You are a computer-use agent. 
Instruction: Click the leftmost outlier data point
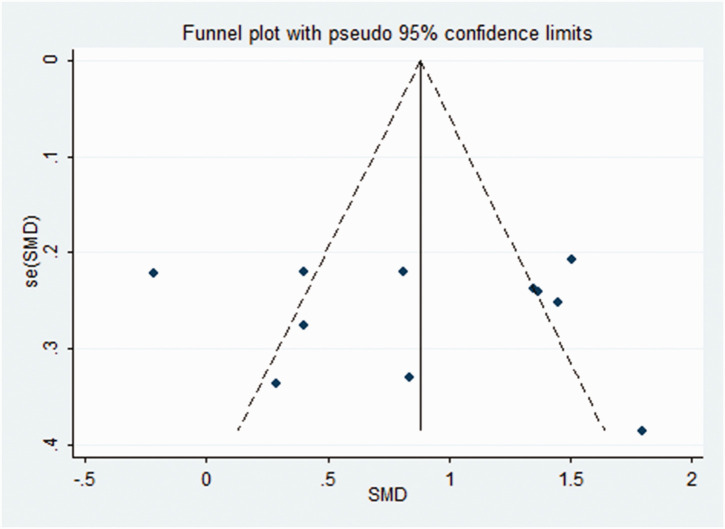point(153,273)
